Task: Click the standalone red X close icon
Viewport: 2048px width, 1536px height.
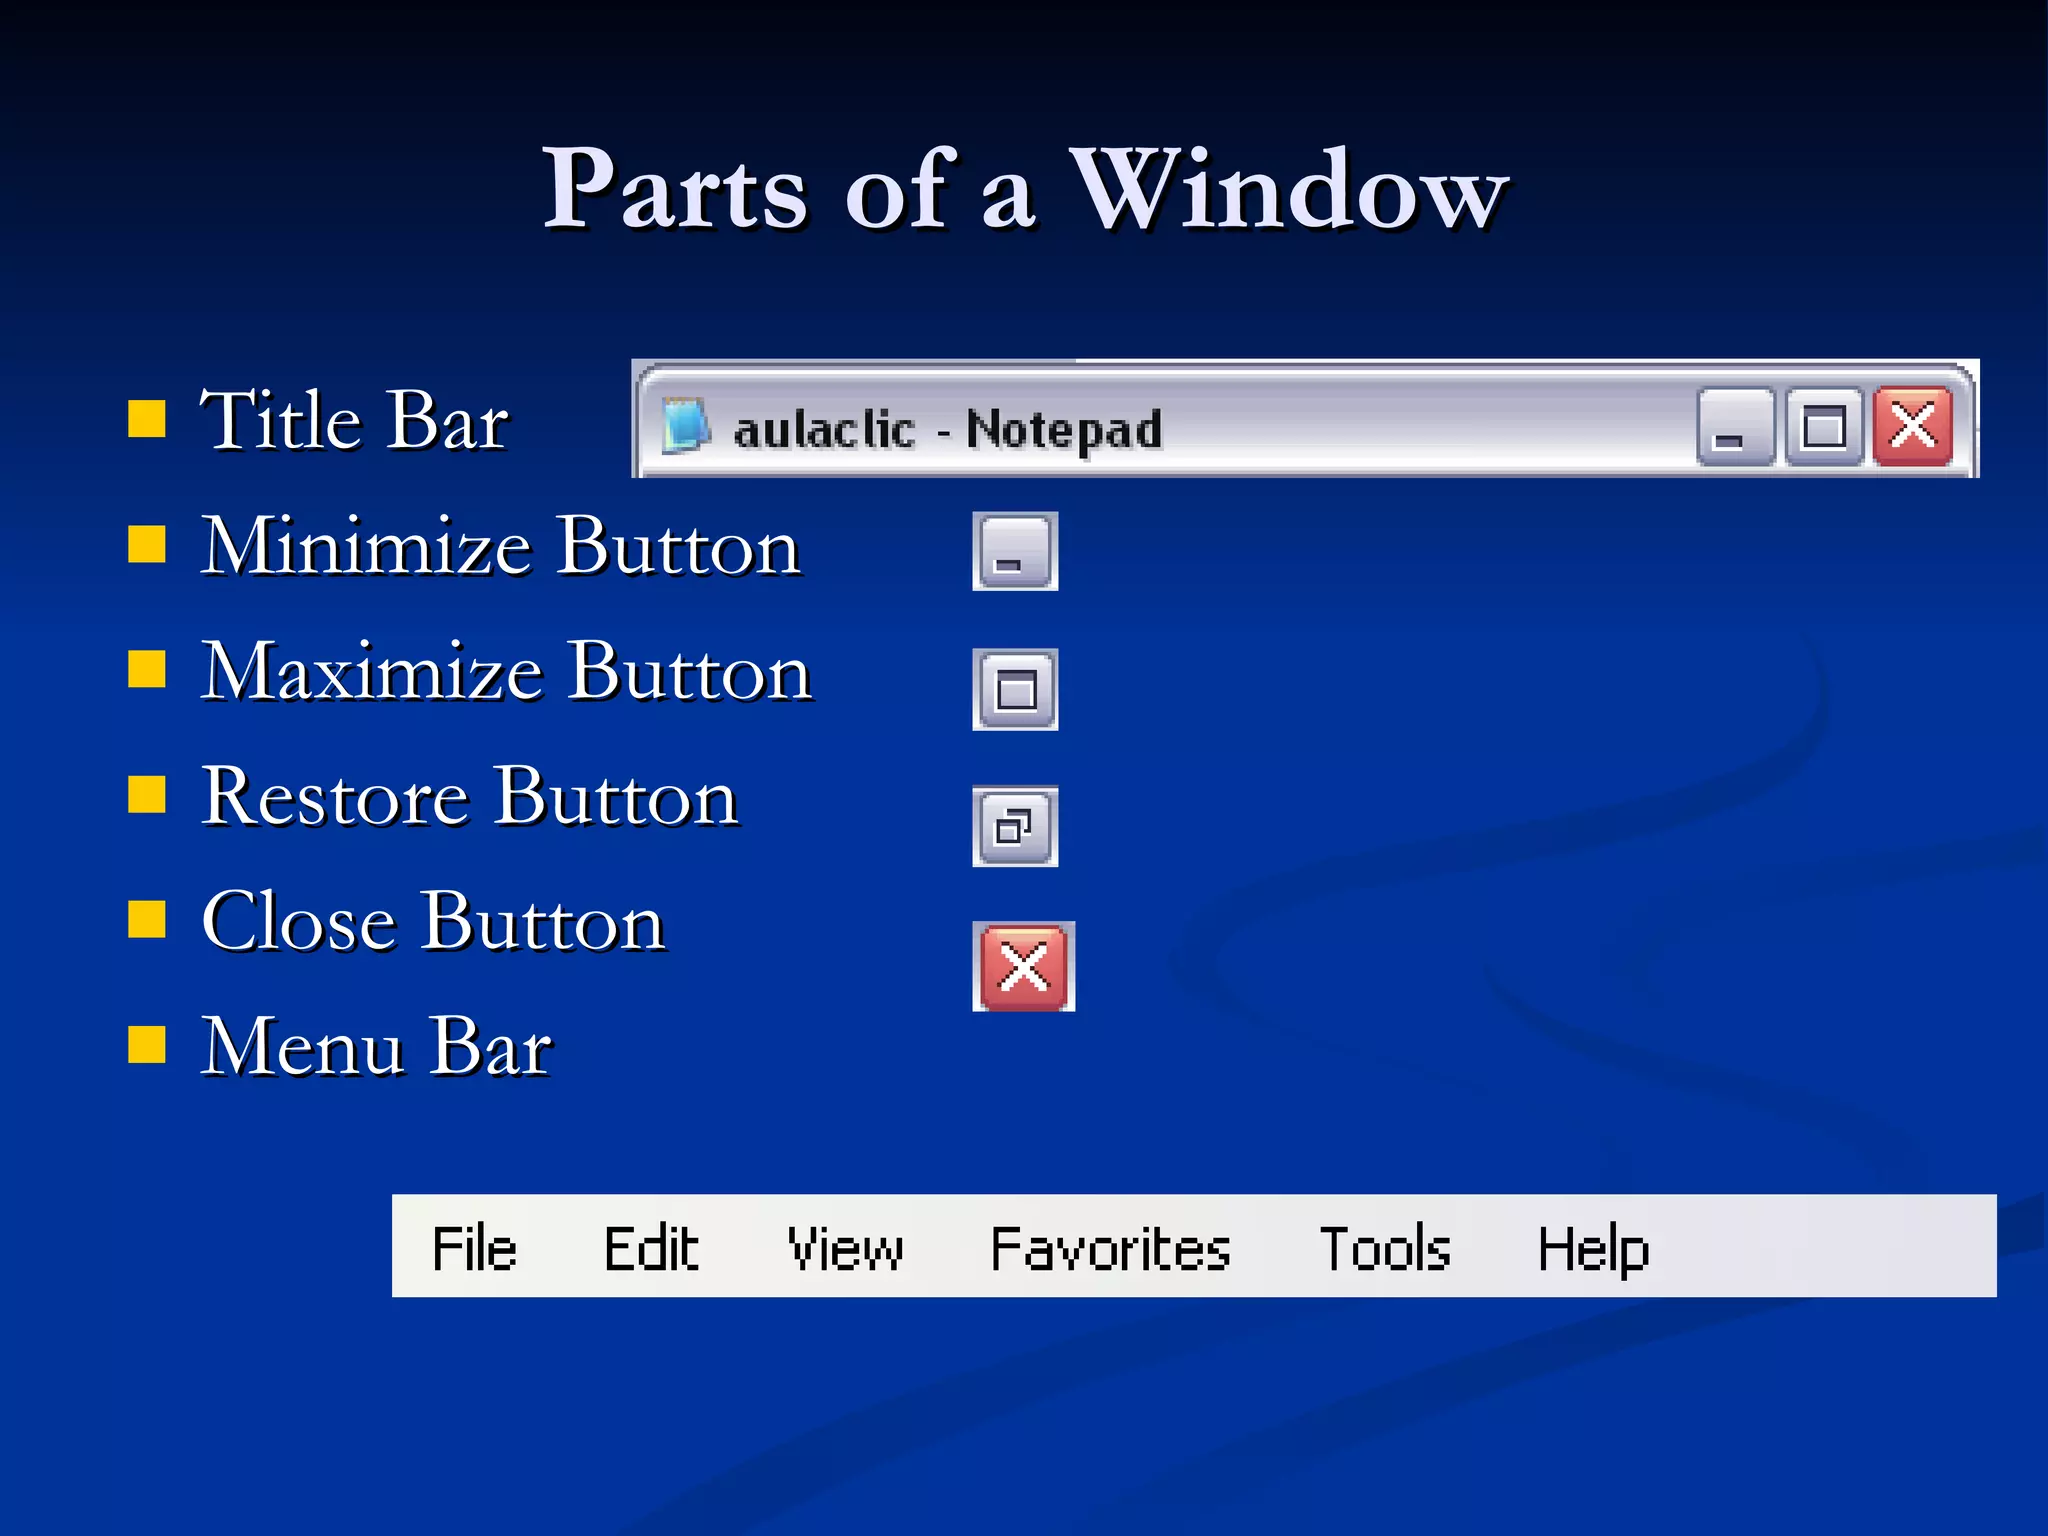Action: 1023,967
